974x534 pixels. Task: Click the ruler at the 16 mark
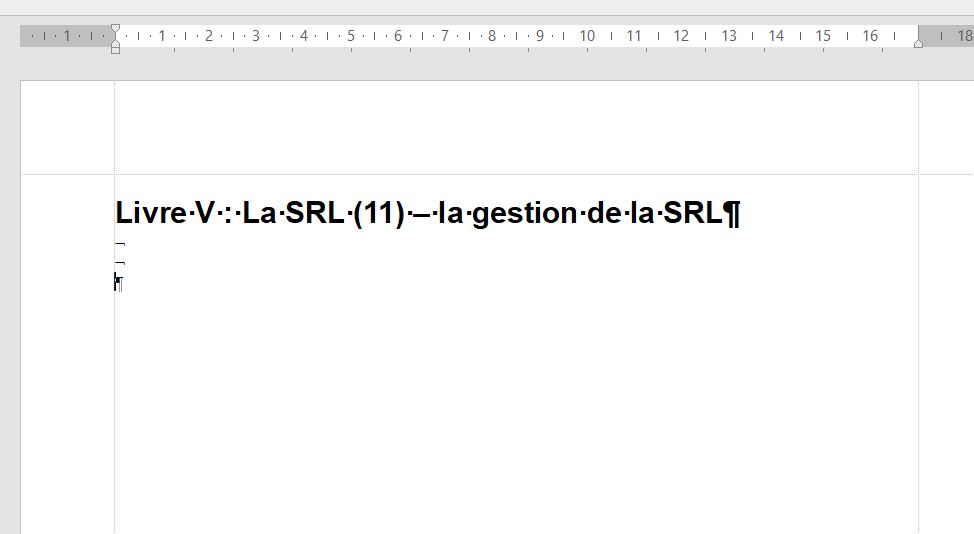click(x=870, y=36)
